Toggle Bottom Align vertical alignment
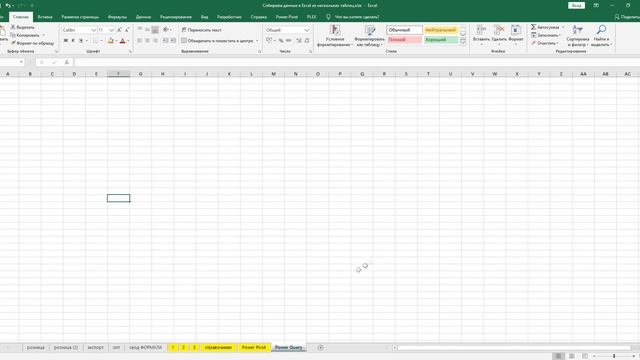Viewport: 640px width, 360px height. 155,29
